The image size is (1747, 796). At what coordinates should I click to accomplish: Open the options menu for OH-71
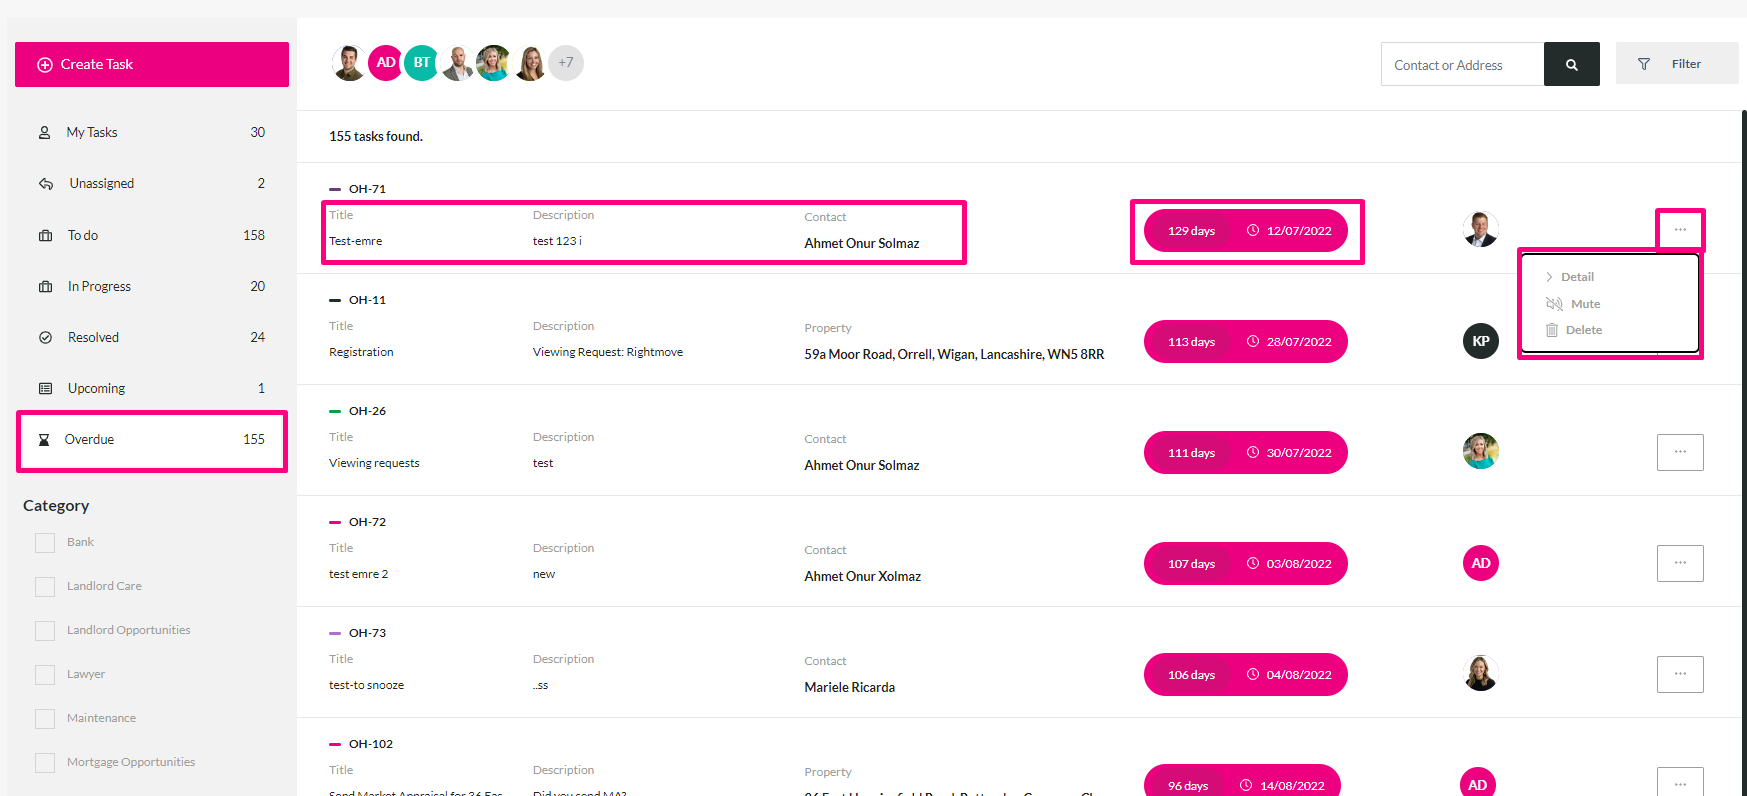click(x=1680, y=230)
